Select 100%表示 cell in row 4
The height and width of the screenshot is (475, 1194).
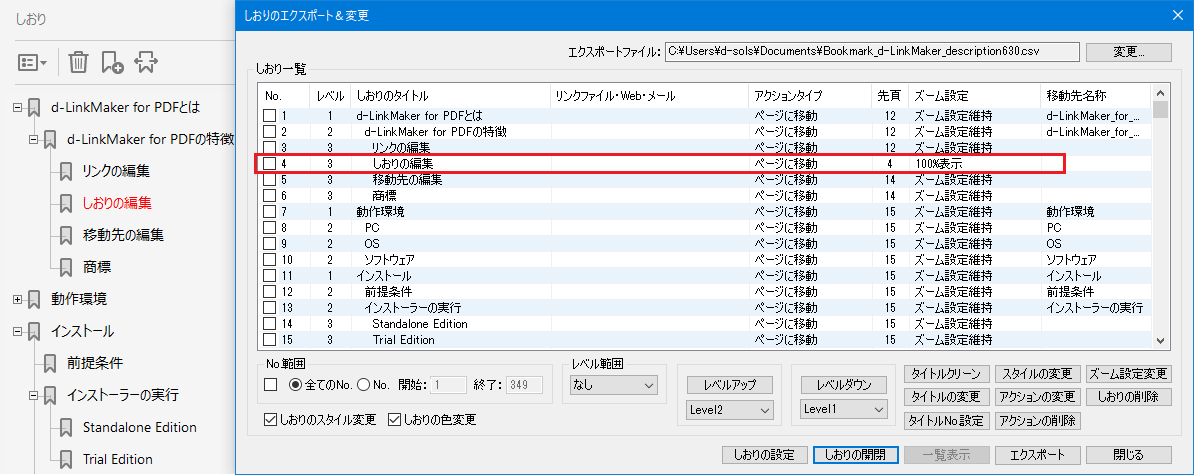[939, 164]
